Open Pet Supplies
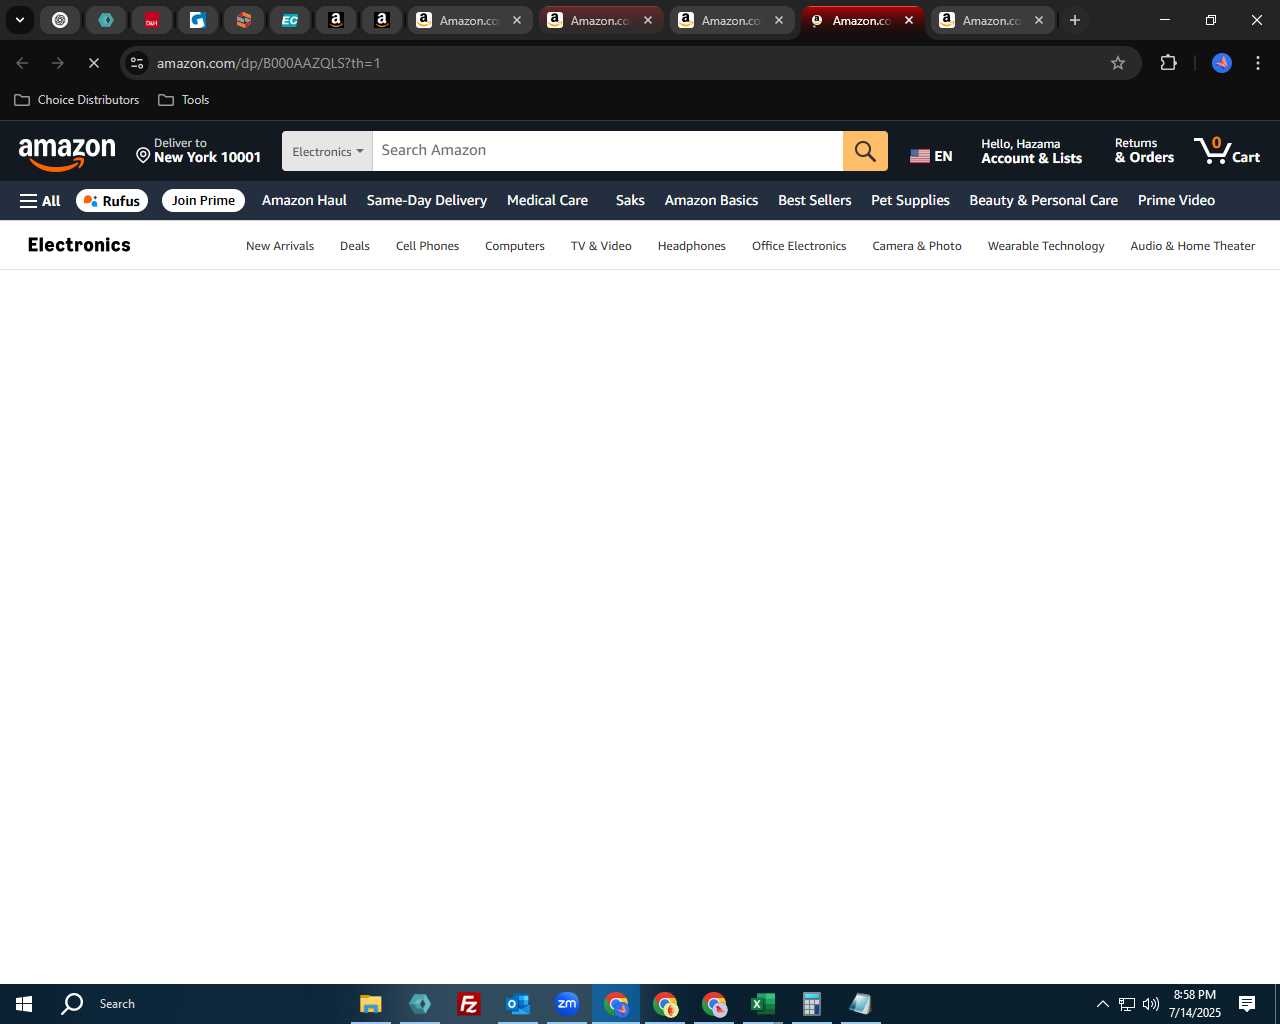The image size is (1280, 1024). [x=910, y=201]
